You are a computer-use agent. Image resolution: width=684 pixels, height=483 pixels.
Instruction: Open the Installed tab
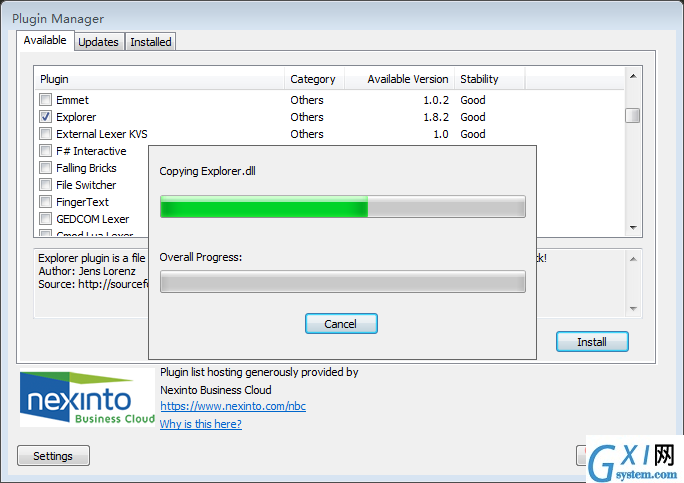click(151, 42)
